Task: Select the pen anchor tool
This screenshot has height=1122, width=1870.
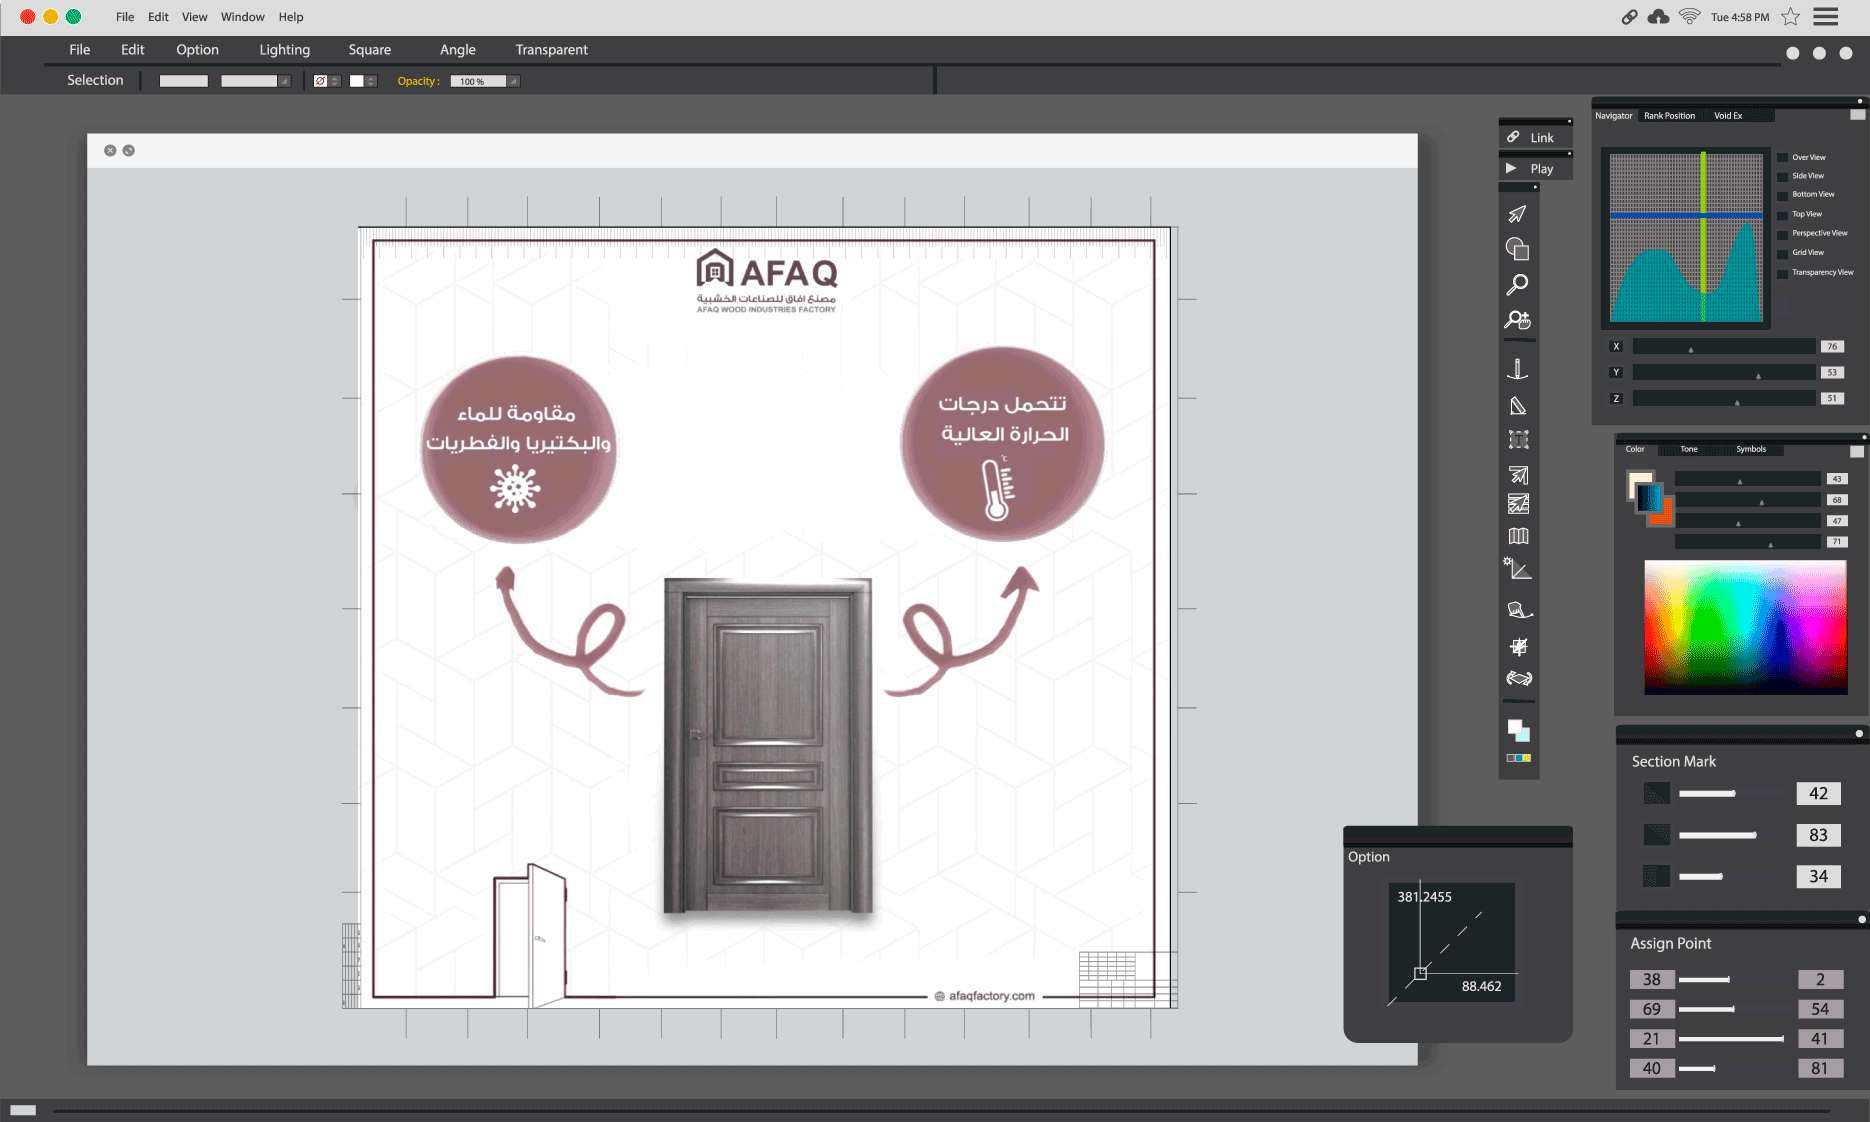Action: [1517, 370]
